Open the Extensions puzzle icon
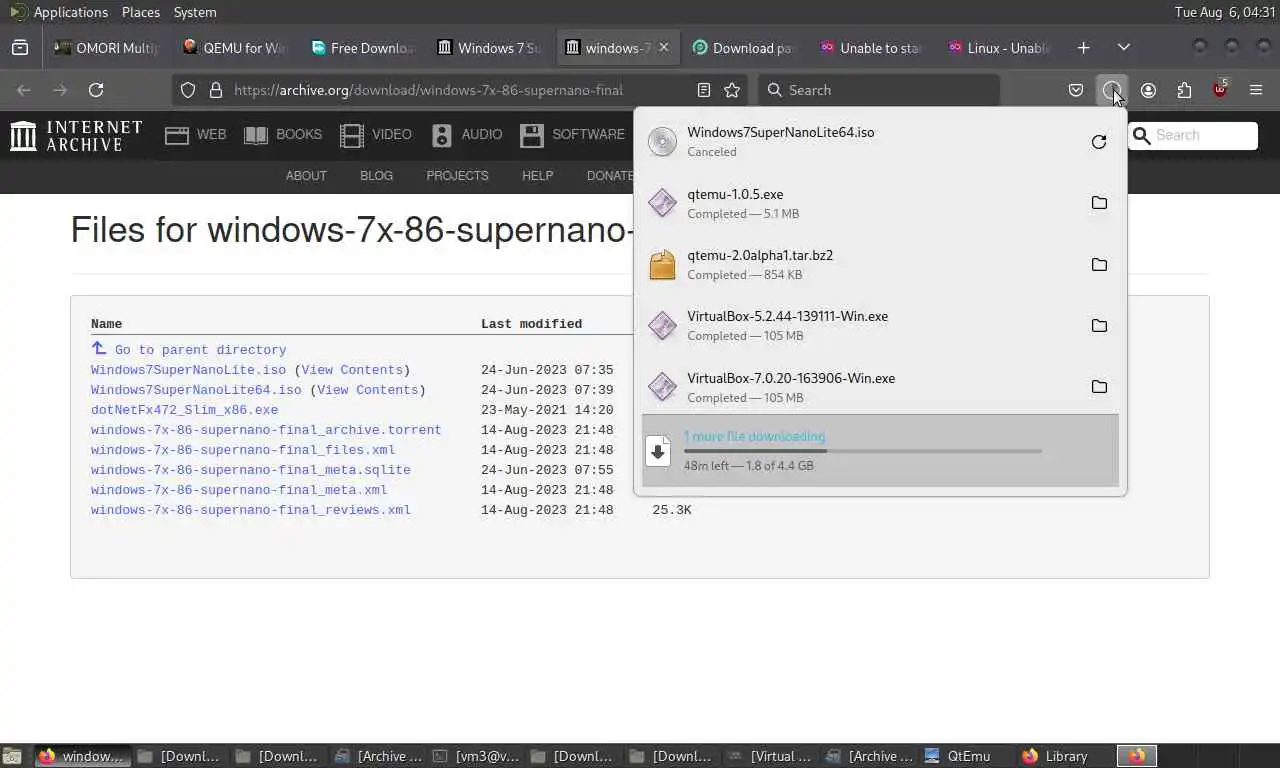 1184,90
